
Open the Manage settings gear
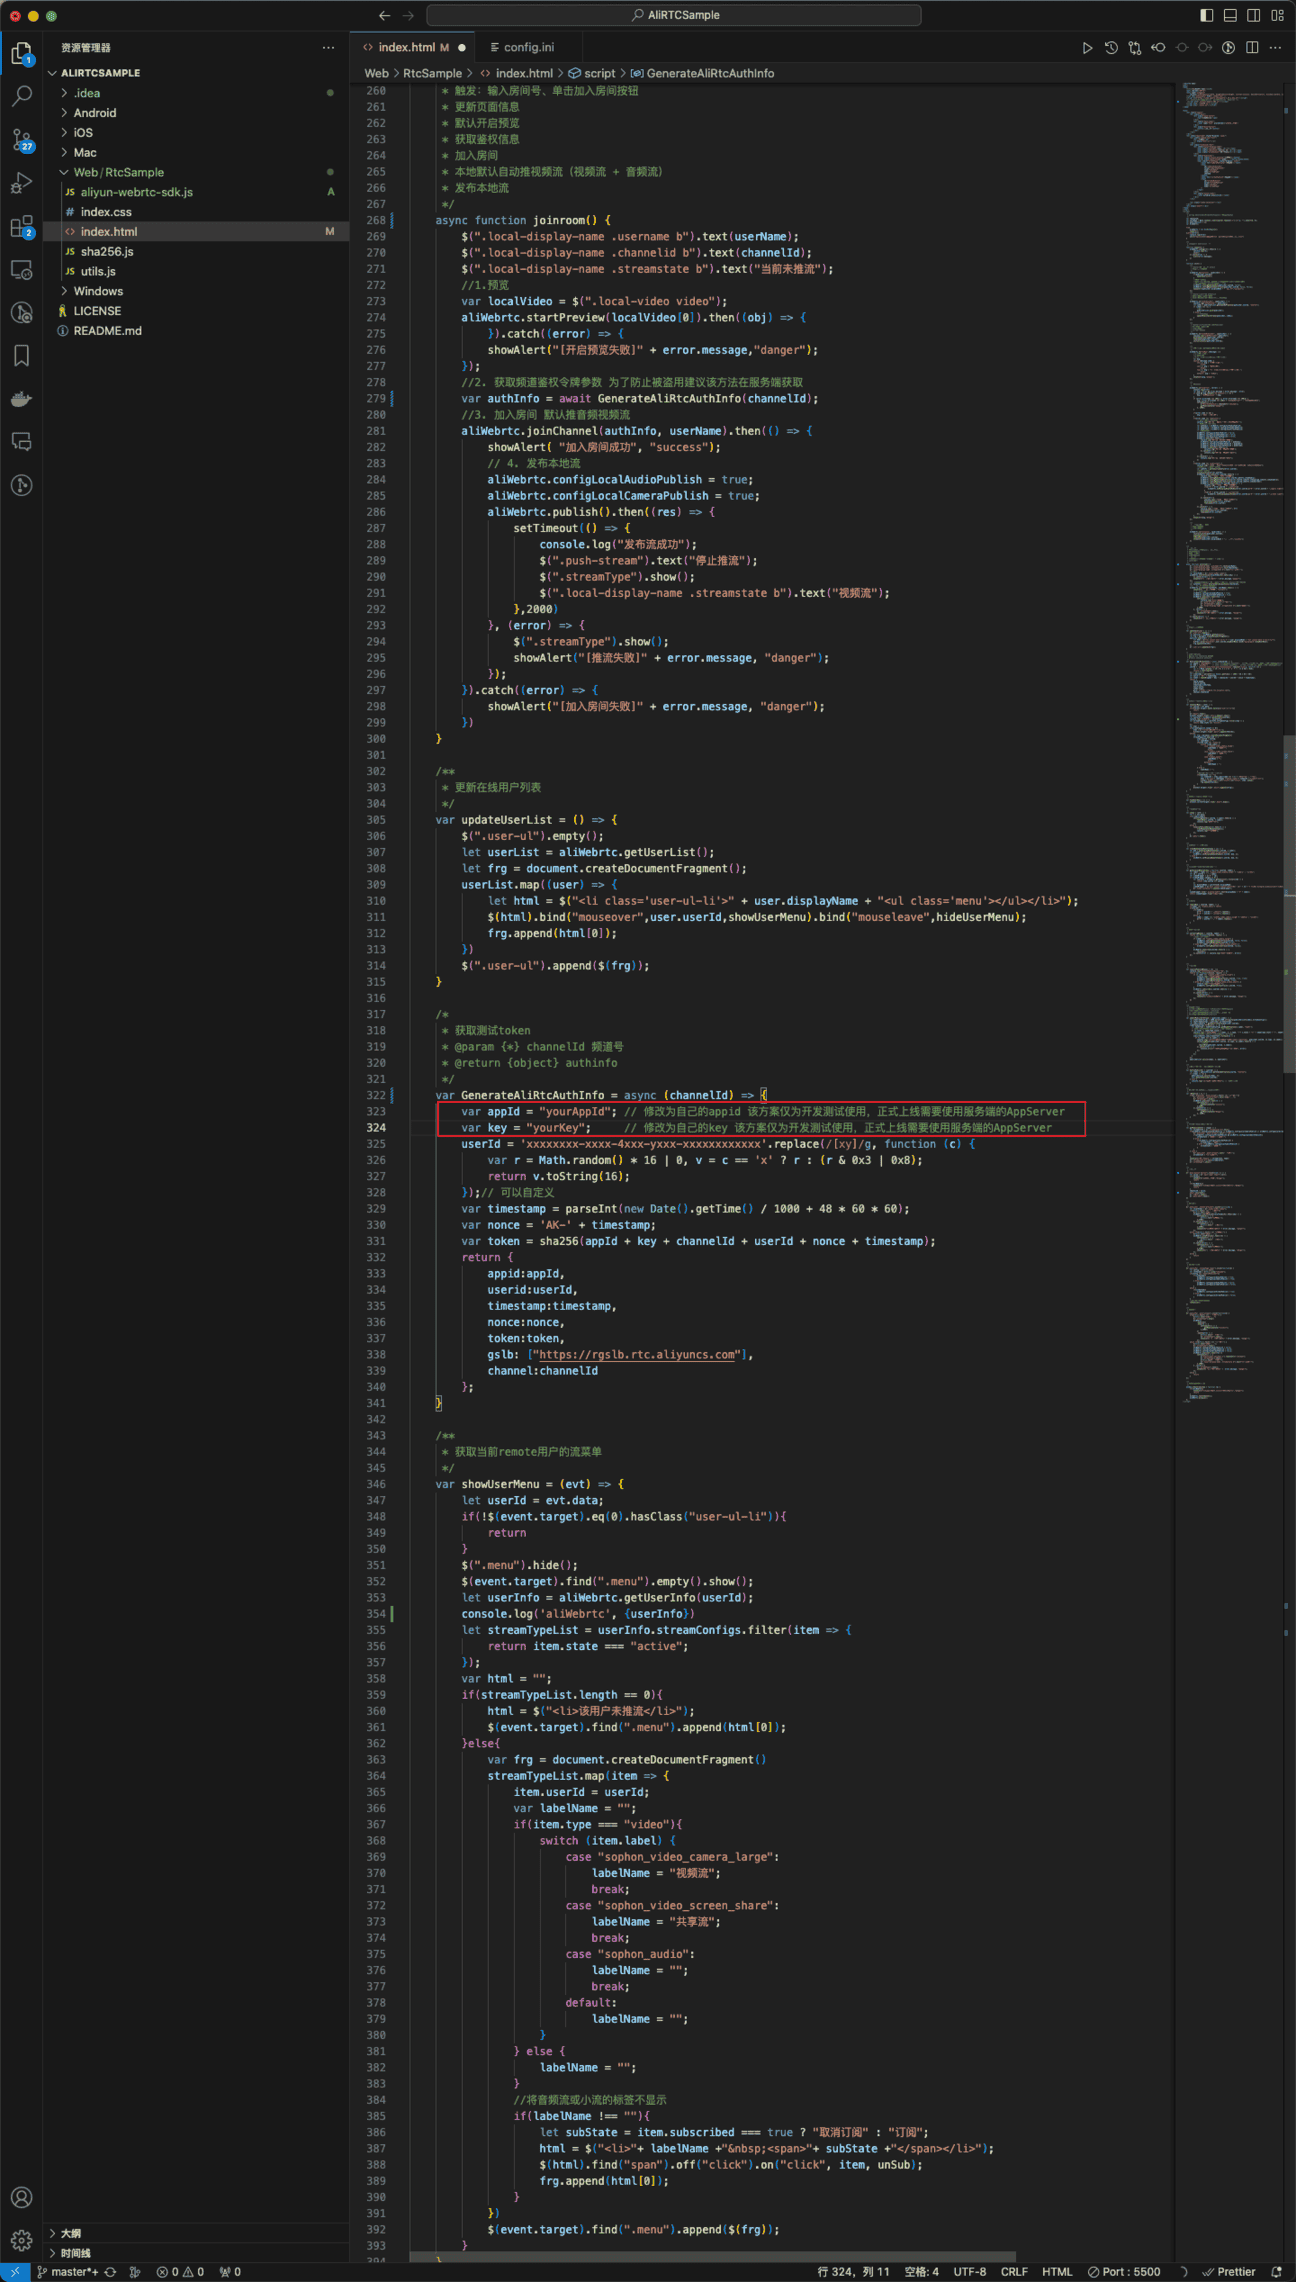(x=22, y=2240)
